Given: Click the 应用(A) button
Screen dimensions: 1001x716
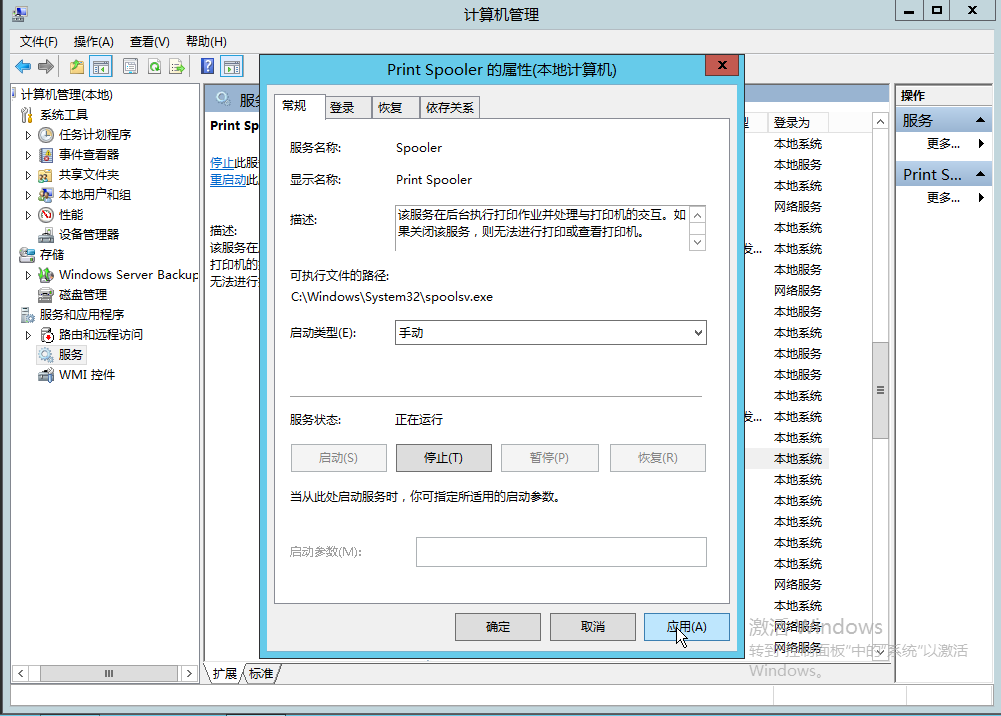Looking at the screenshot, I should click(686, 626).
